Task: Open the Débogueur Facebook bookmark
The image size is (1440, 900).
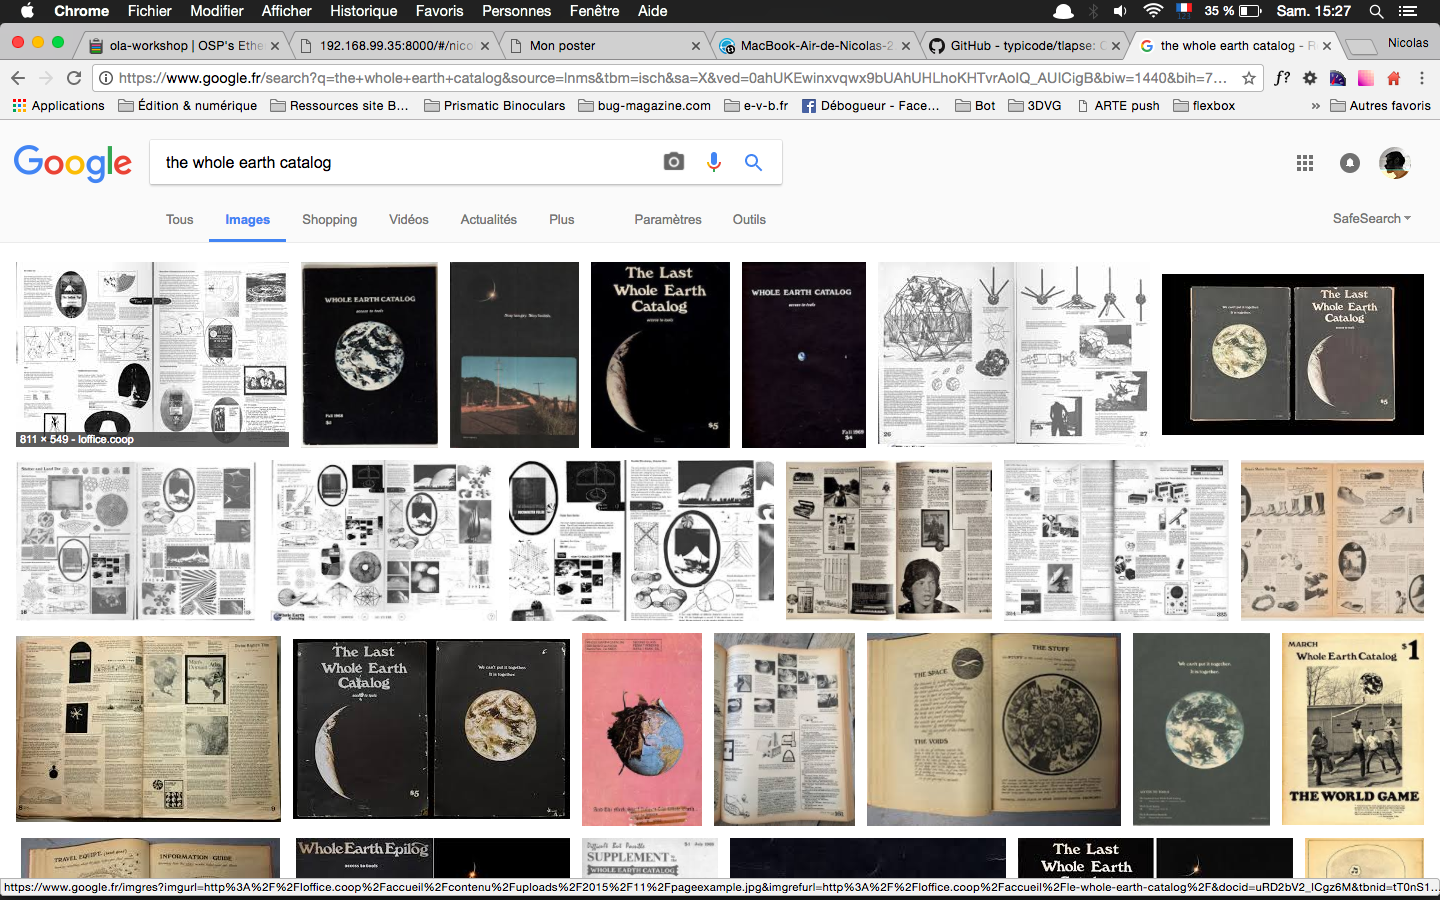Action: coord(871,105)
